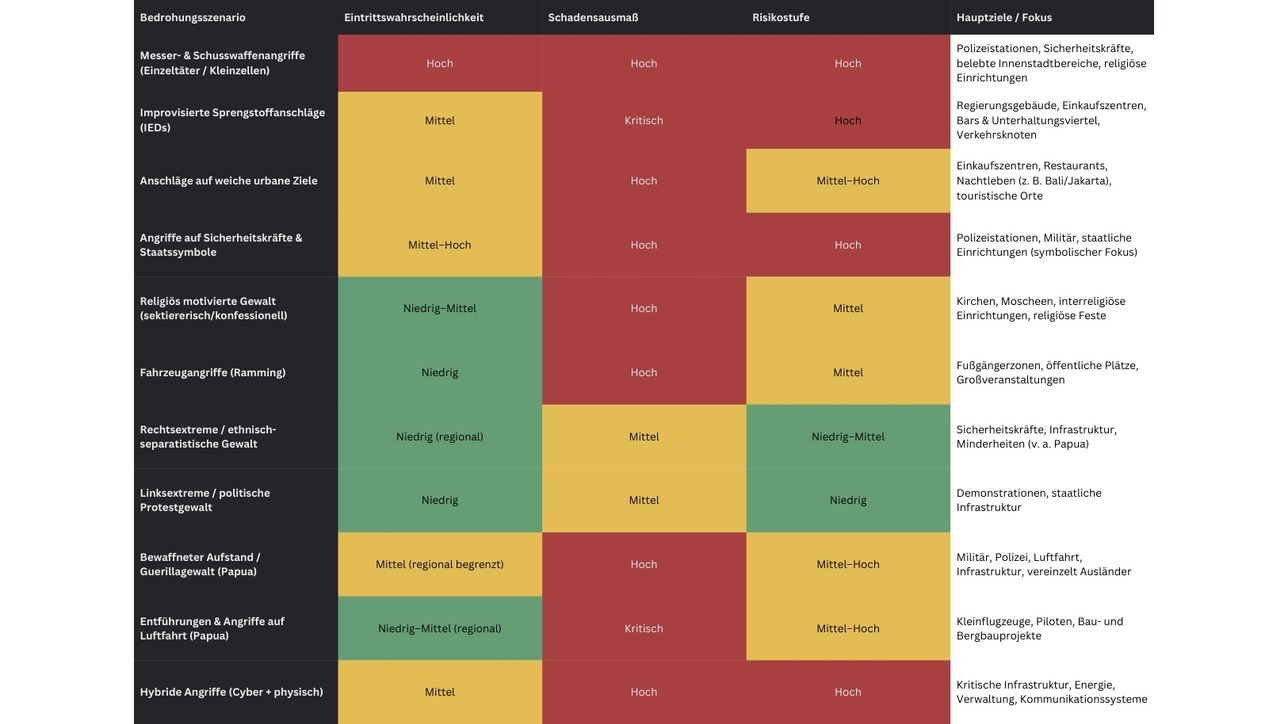Select the Kritisch cell in the Entführungen row

[644, 628]
